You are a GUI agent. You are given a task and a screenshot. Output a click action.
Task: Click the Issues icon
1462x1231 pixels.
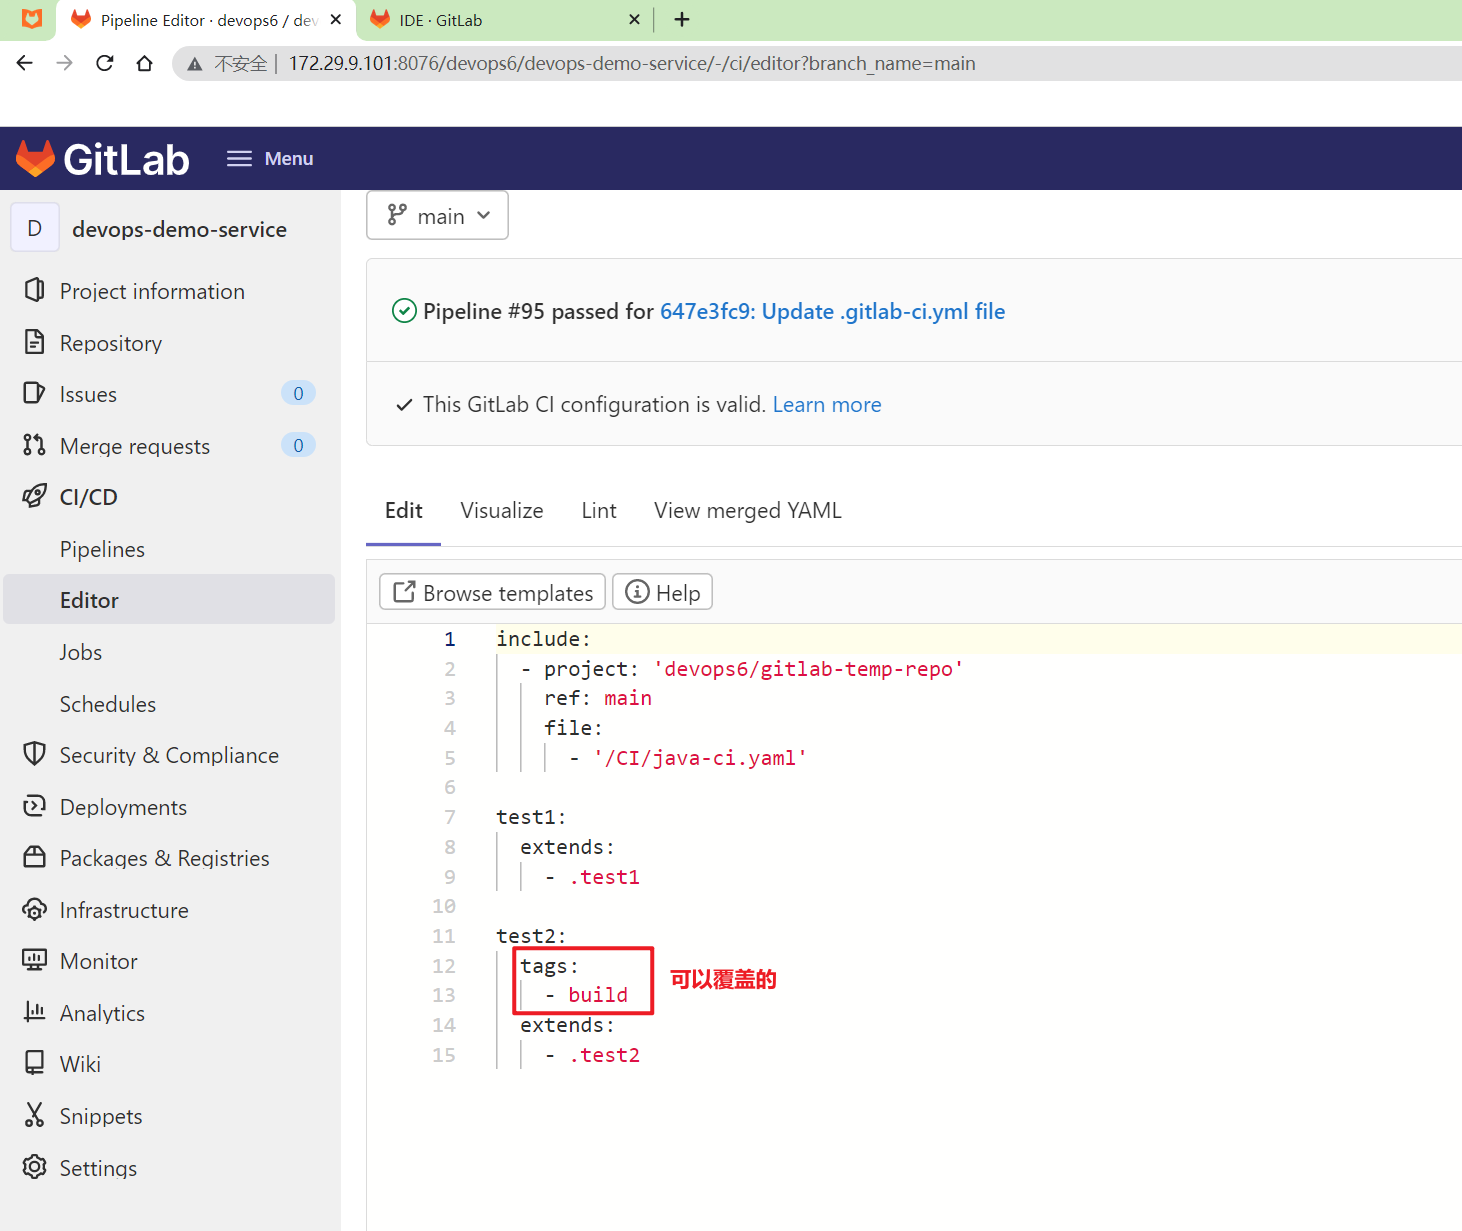click(34, 393)
